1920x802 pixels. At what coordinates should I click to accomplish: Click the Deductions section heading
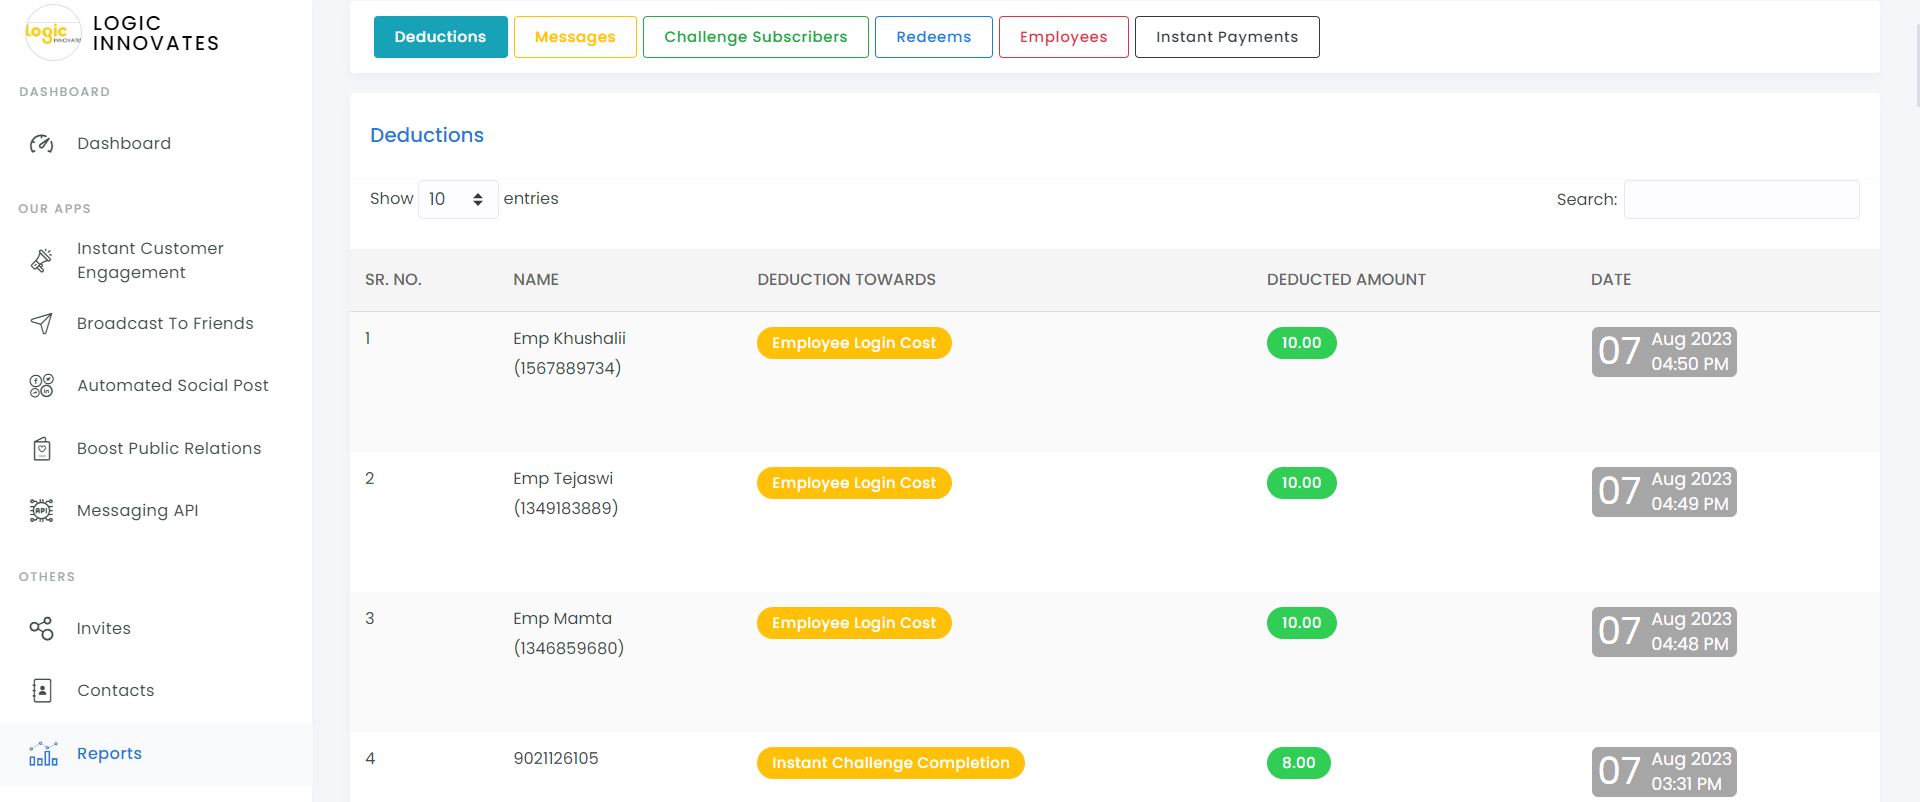click(x=427, y=135)
